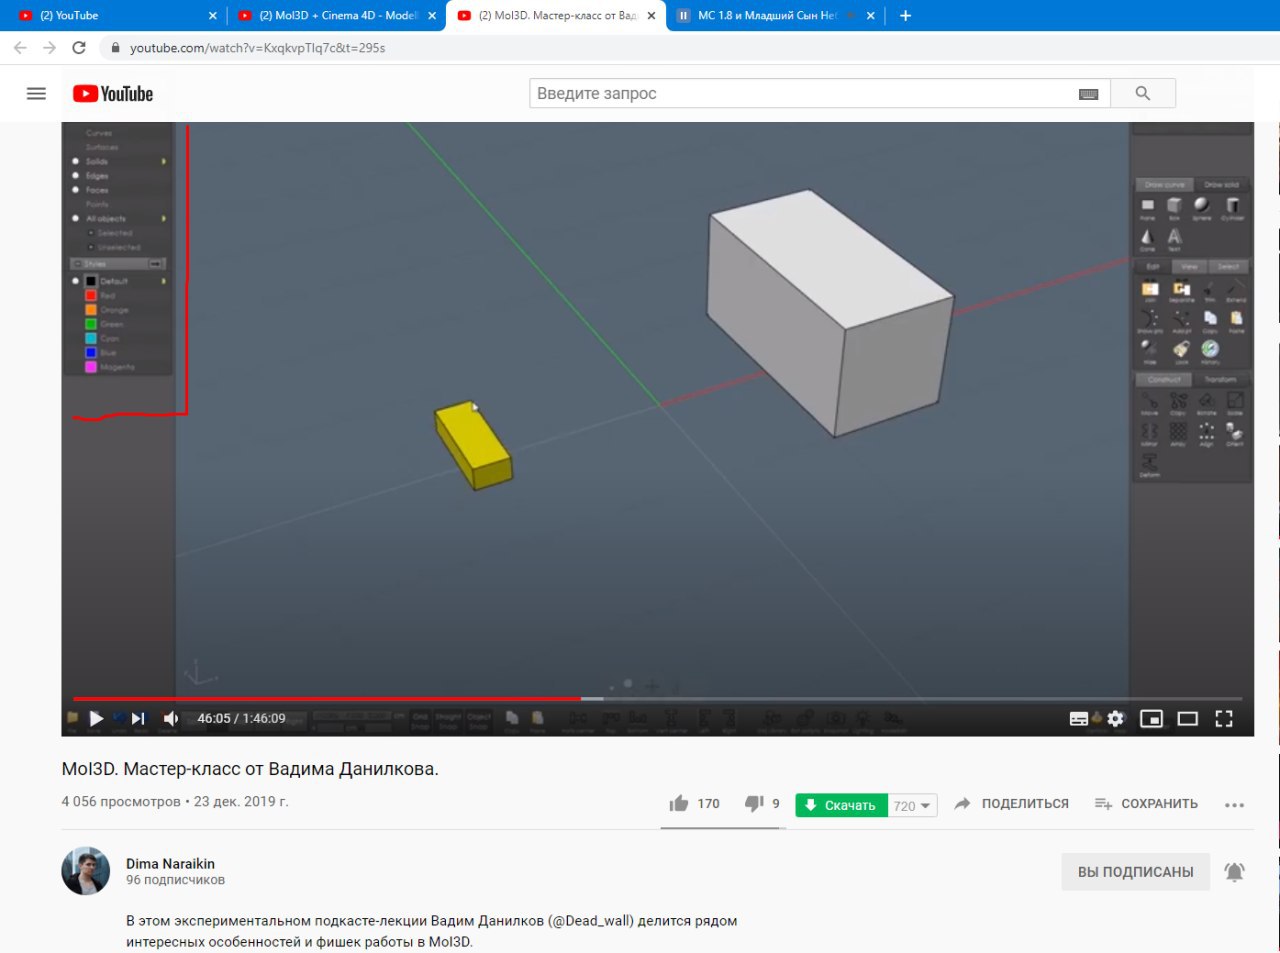Select the Deform tool in the Transform palette
This screenshot has width=1280, height=953.
(x=1149, y=464)
